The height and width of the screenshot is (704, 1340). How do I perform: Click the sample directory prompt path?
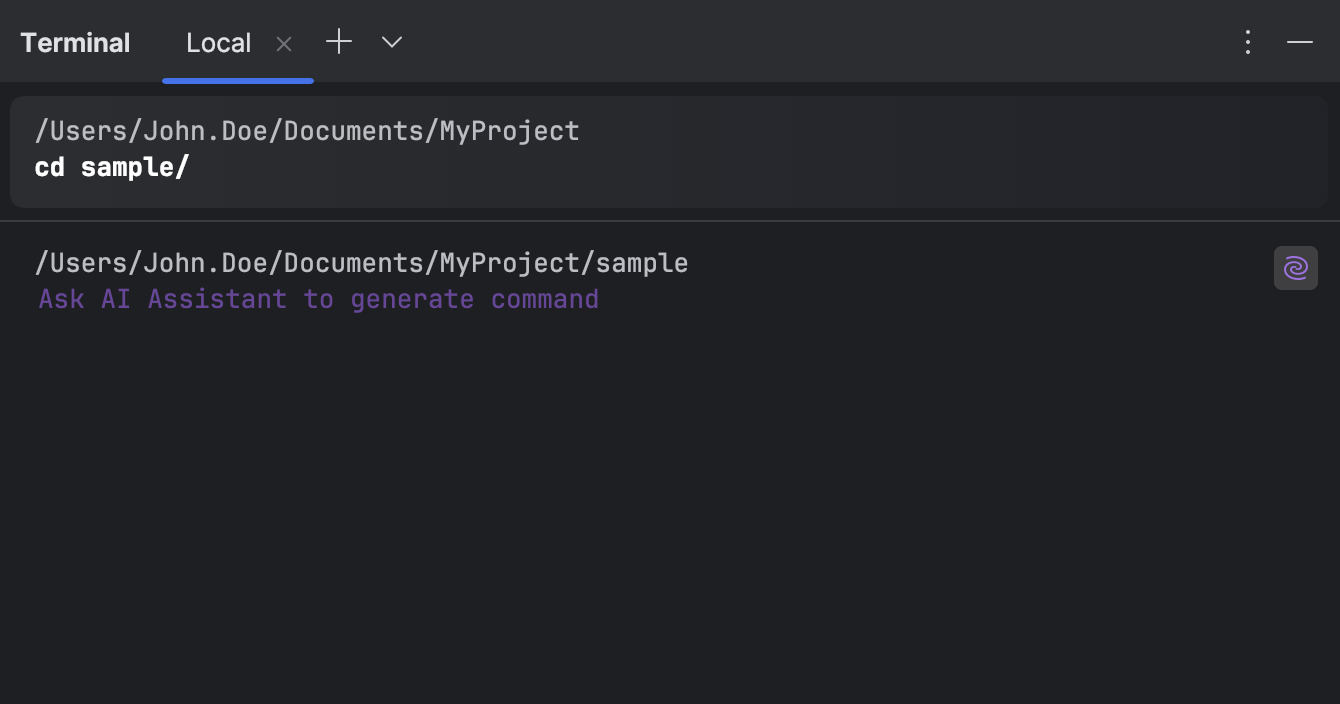click(x=362, y=262)
